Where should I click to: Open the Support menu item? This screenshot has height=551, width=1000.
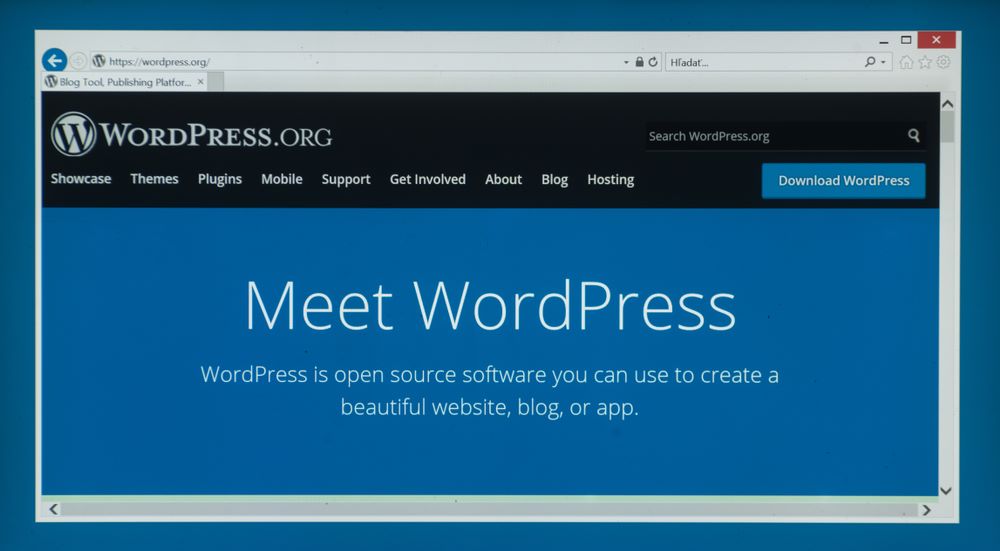(x=346, y=180)
